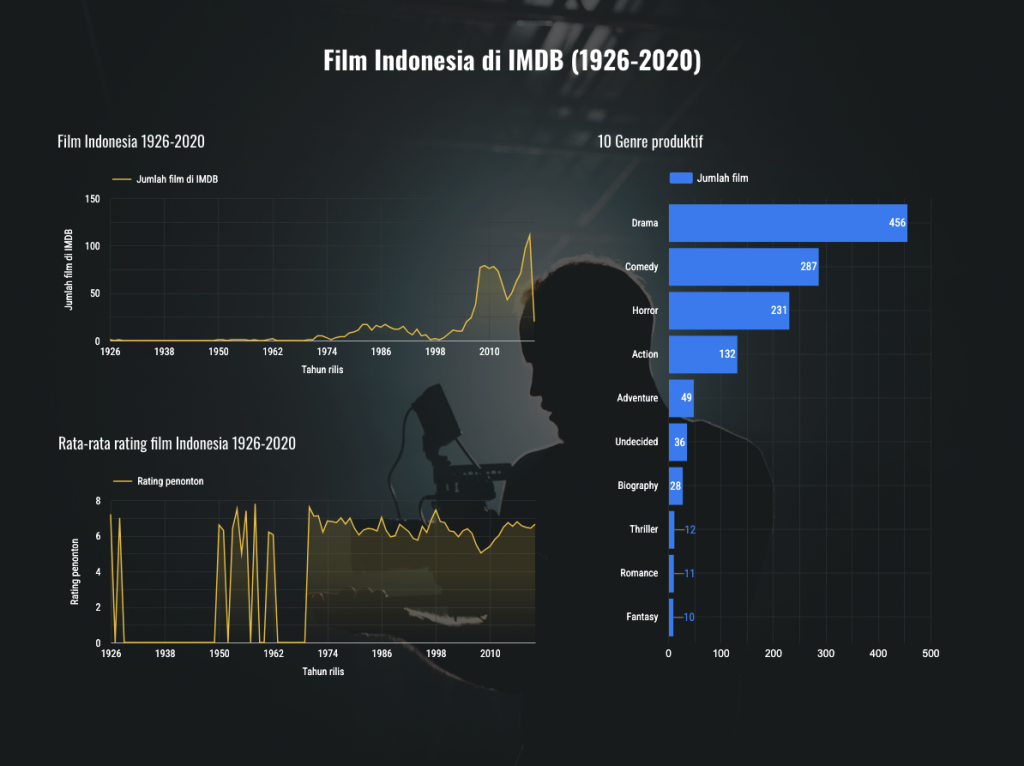Click the Fantasy value label 10
Image resolution: width=1024 pixels, height=766 pixels.
click(x=688, y=617)
